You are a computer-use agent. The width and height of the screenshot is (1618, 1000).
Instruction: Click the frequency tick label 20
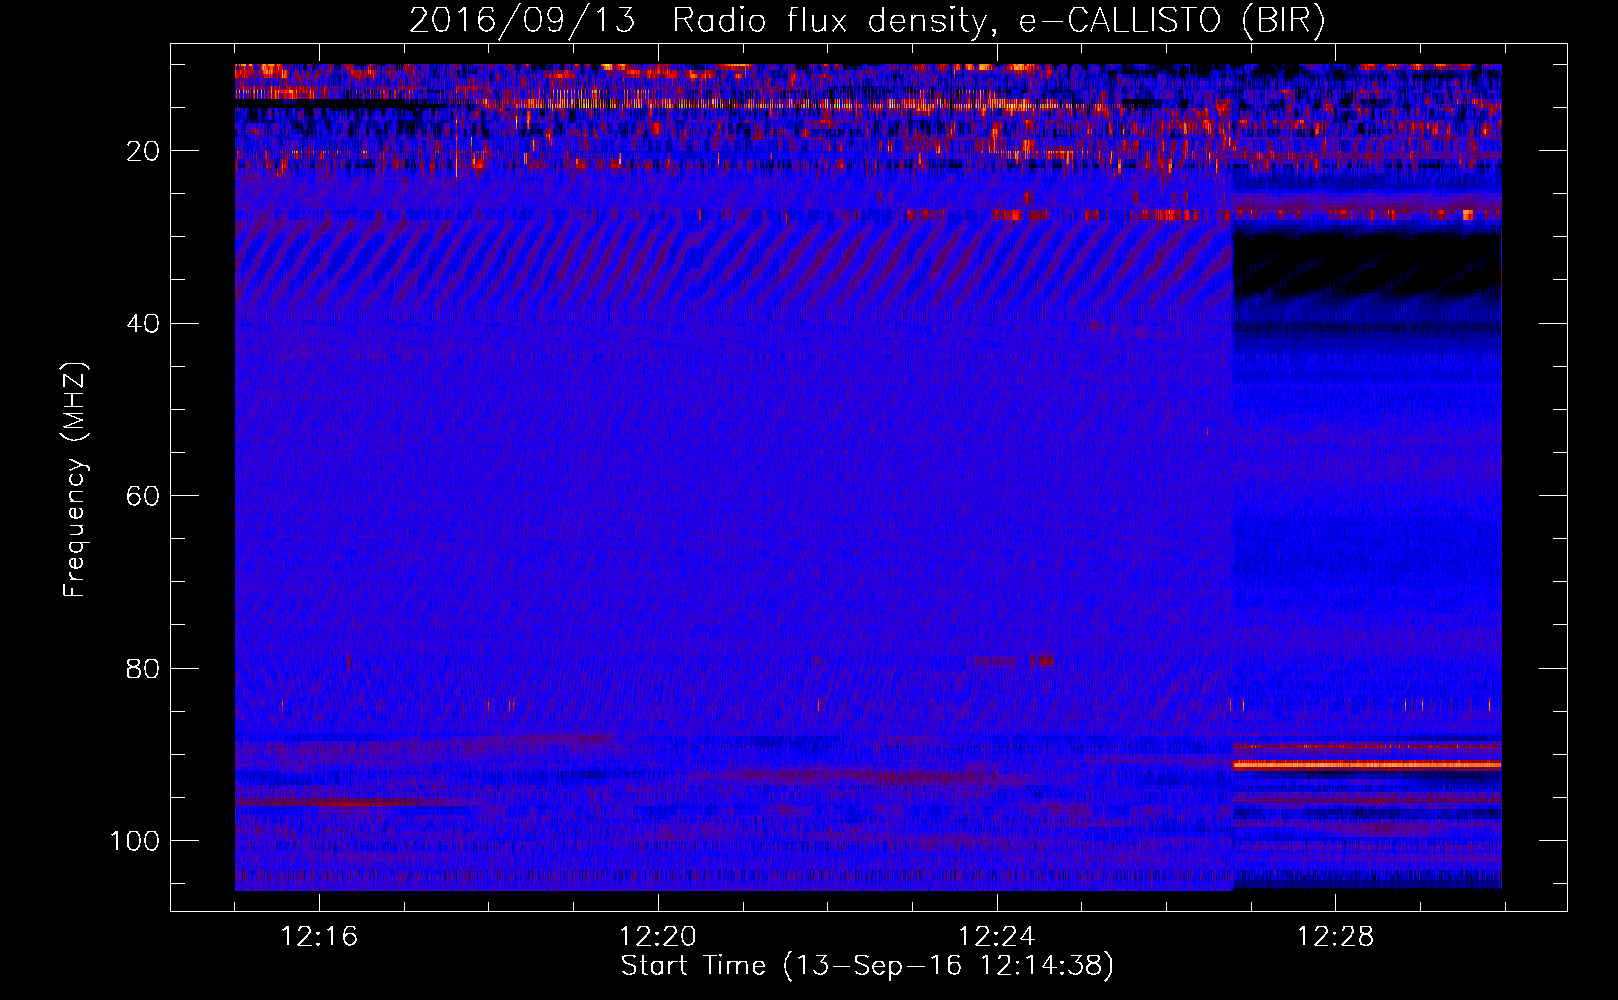(x=144, y=151)
